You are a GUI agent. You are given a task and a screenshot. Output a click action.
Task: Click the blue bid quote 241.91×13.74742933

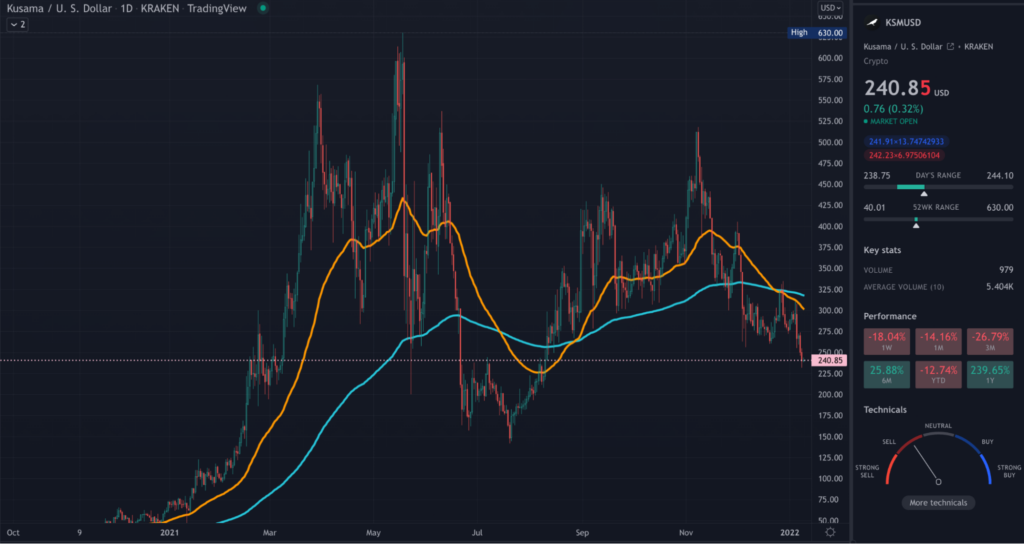(906, 141)
